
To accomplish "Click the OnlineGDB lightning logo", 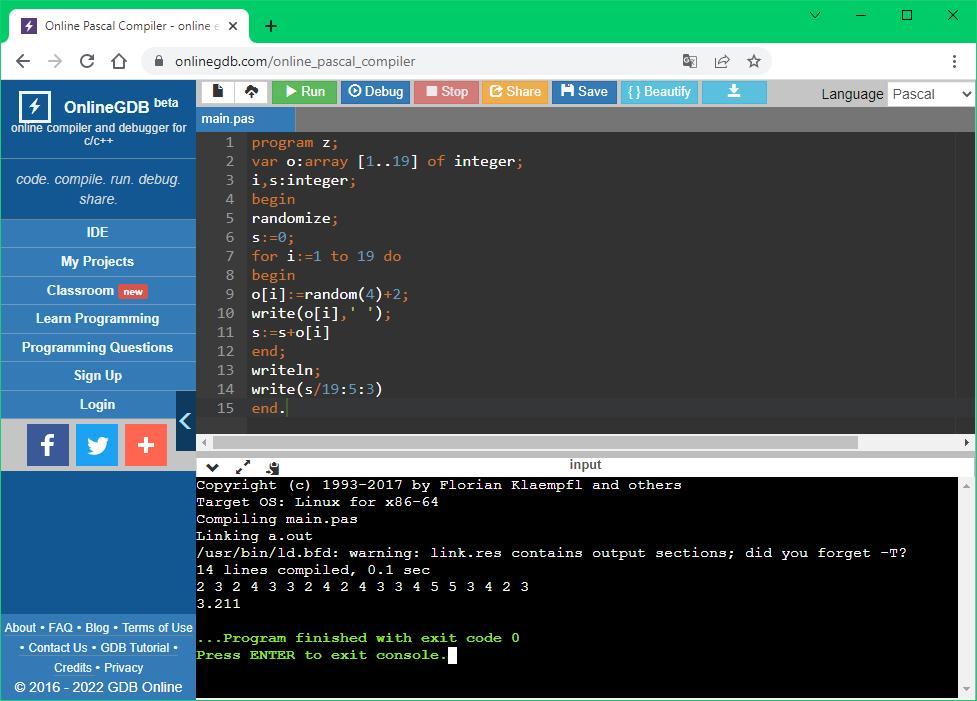I will click(x=34, y=107).
